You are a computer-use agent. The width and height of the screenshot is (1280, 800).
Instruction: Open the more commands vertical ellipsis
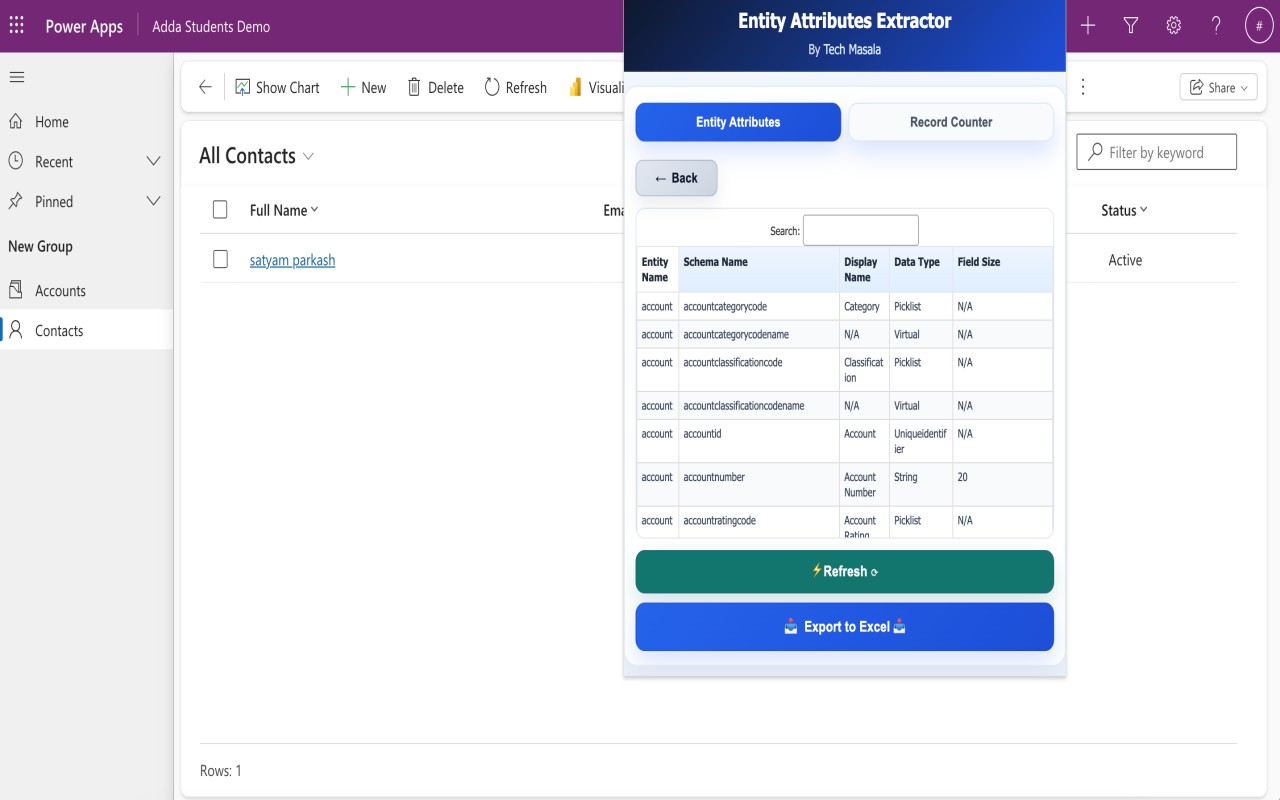(x=1082, y=87)
